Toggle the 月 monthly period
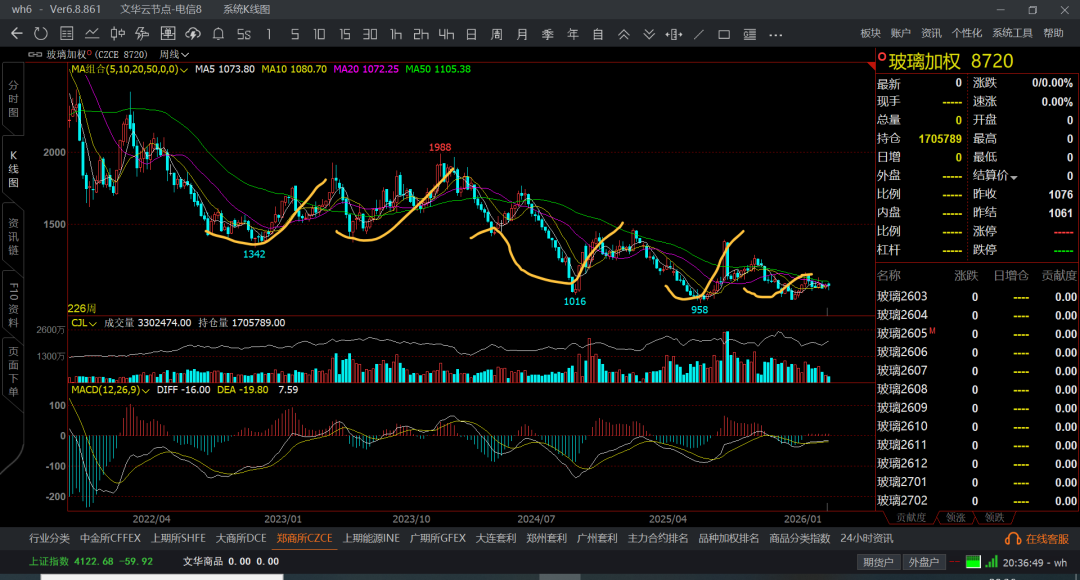The width and height of the screenshot is (1080, 580). coord(522,34)
